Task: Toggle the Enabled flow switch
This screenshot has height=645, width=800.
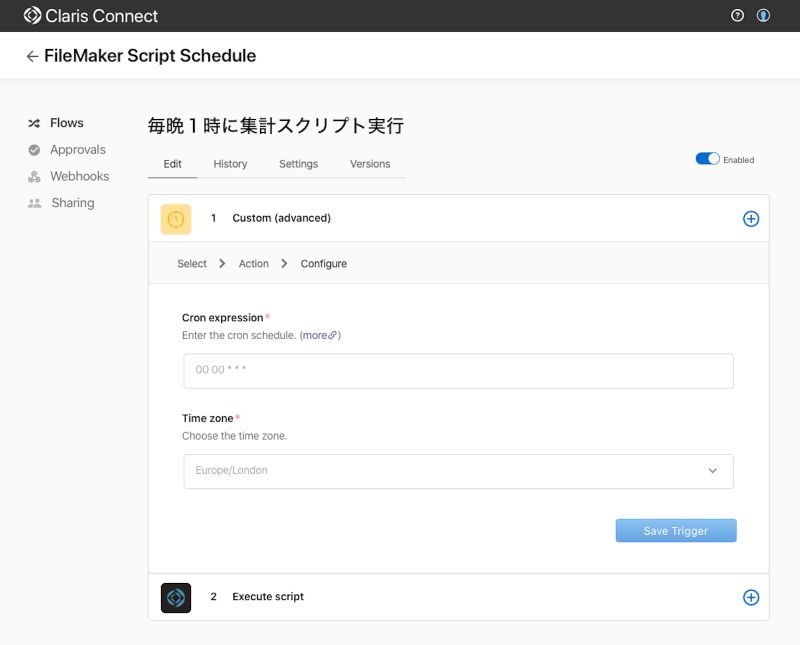Action: (708, 159)
